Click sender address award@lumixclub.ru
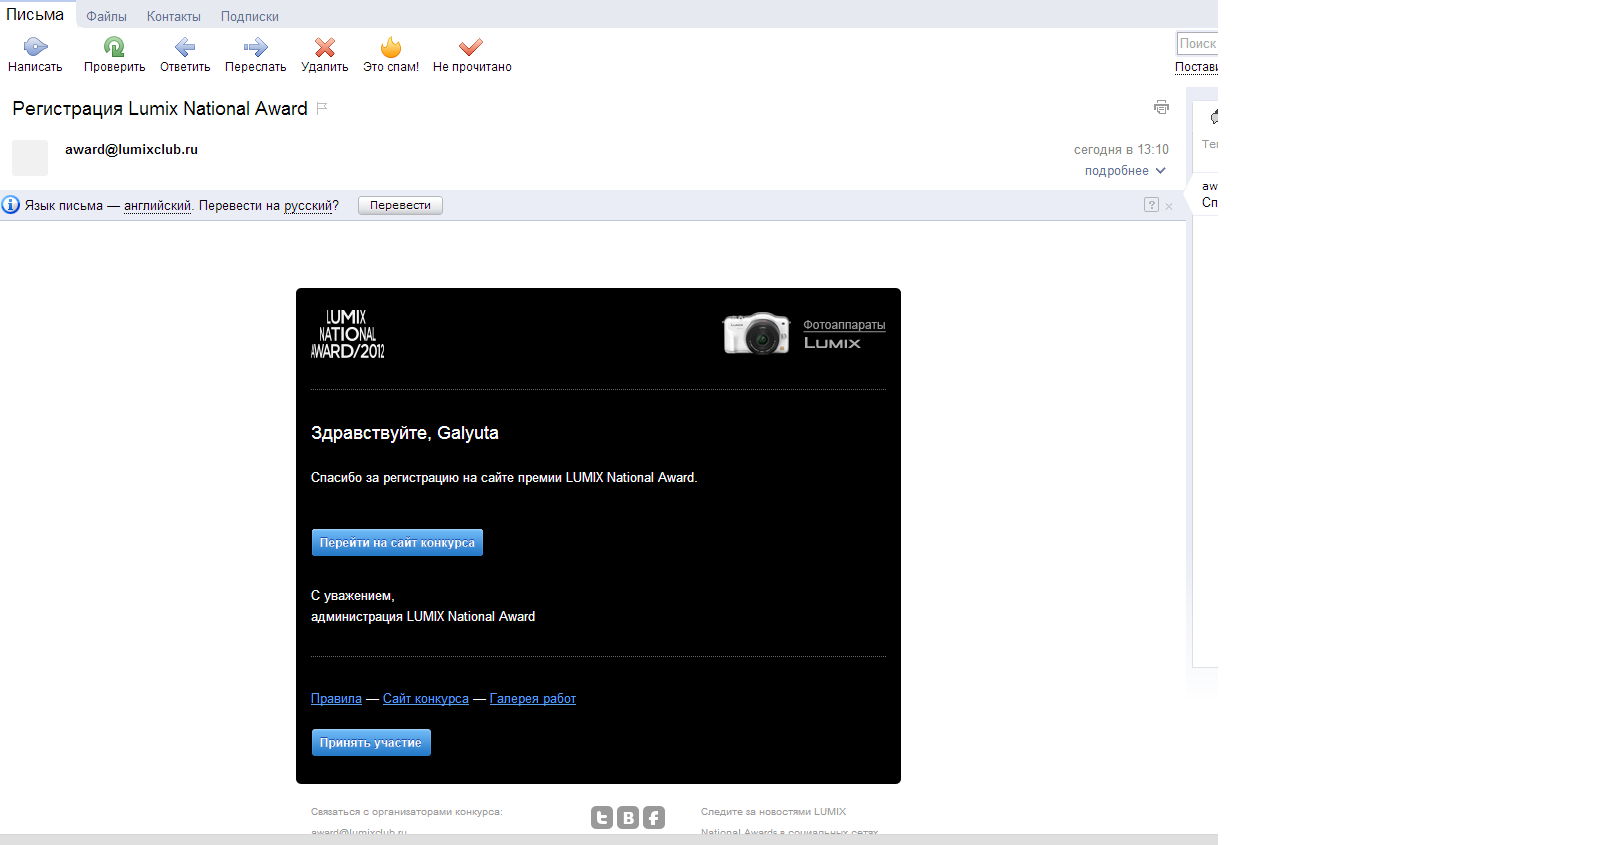1611x845 pixels. pos(131,149)
